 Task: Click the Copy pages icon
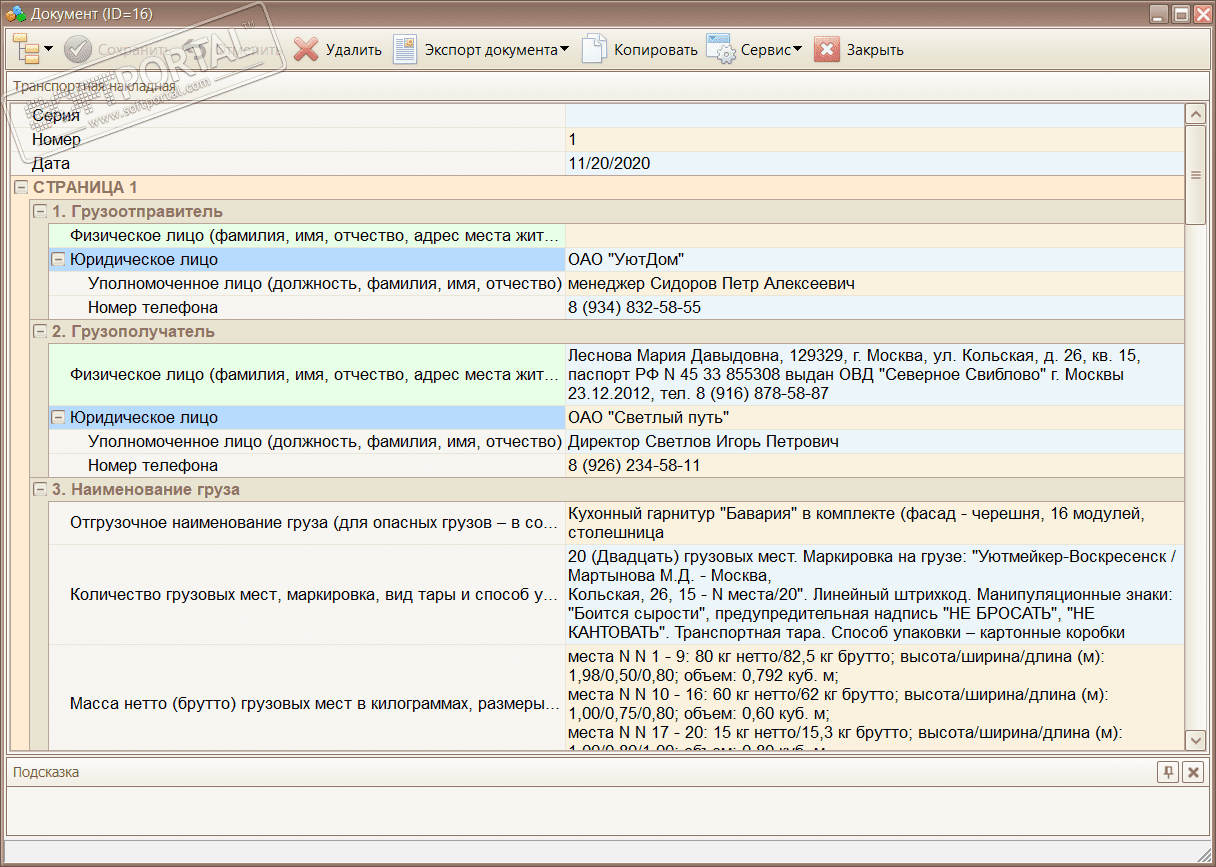(x=594, y=49)
